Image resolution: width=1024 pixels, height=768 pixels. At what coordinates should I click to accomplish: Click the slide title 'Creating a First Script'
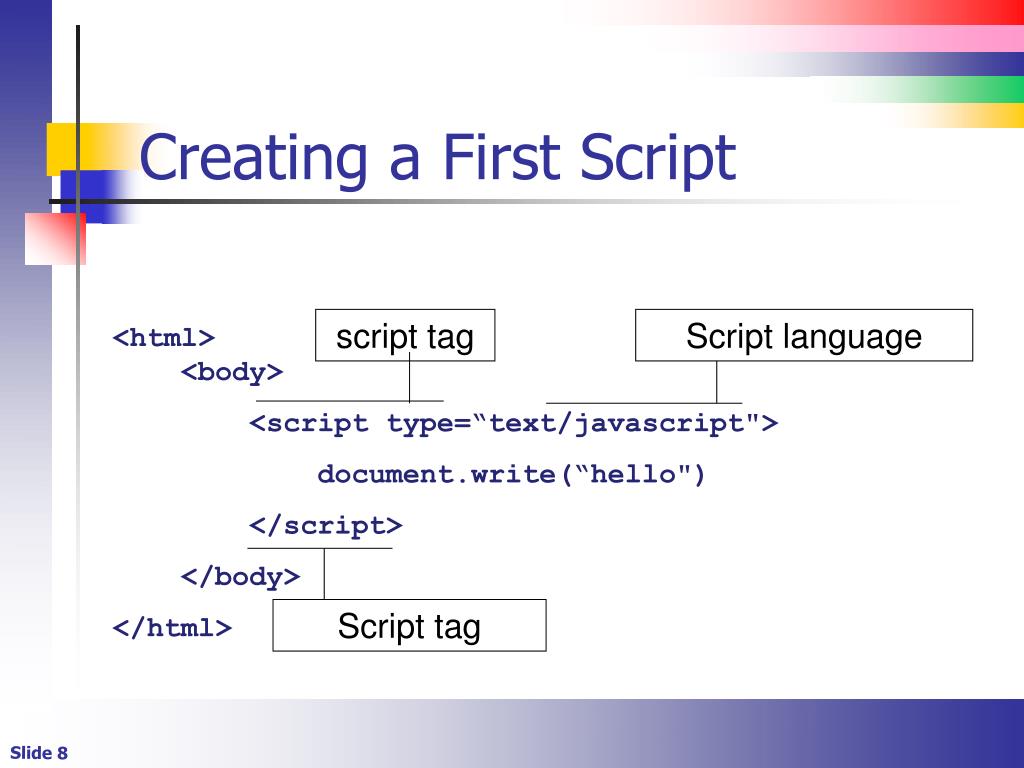tap(438, 159)
